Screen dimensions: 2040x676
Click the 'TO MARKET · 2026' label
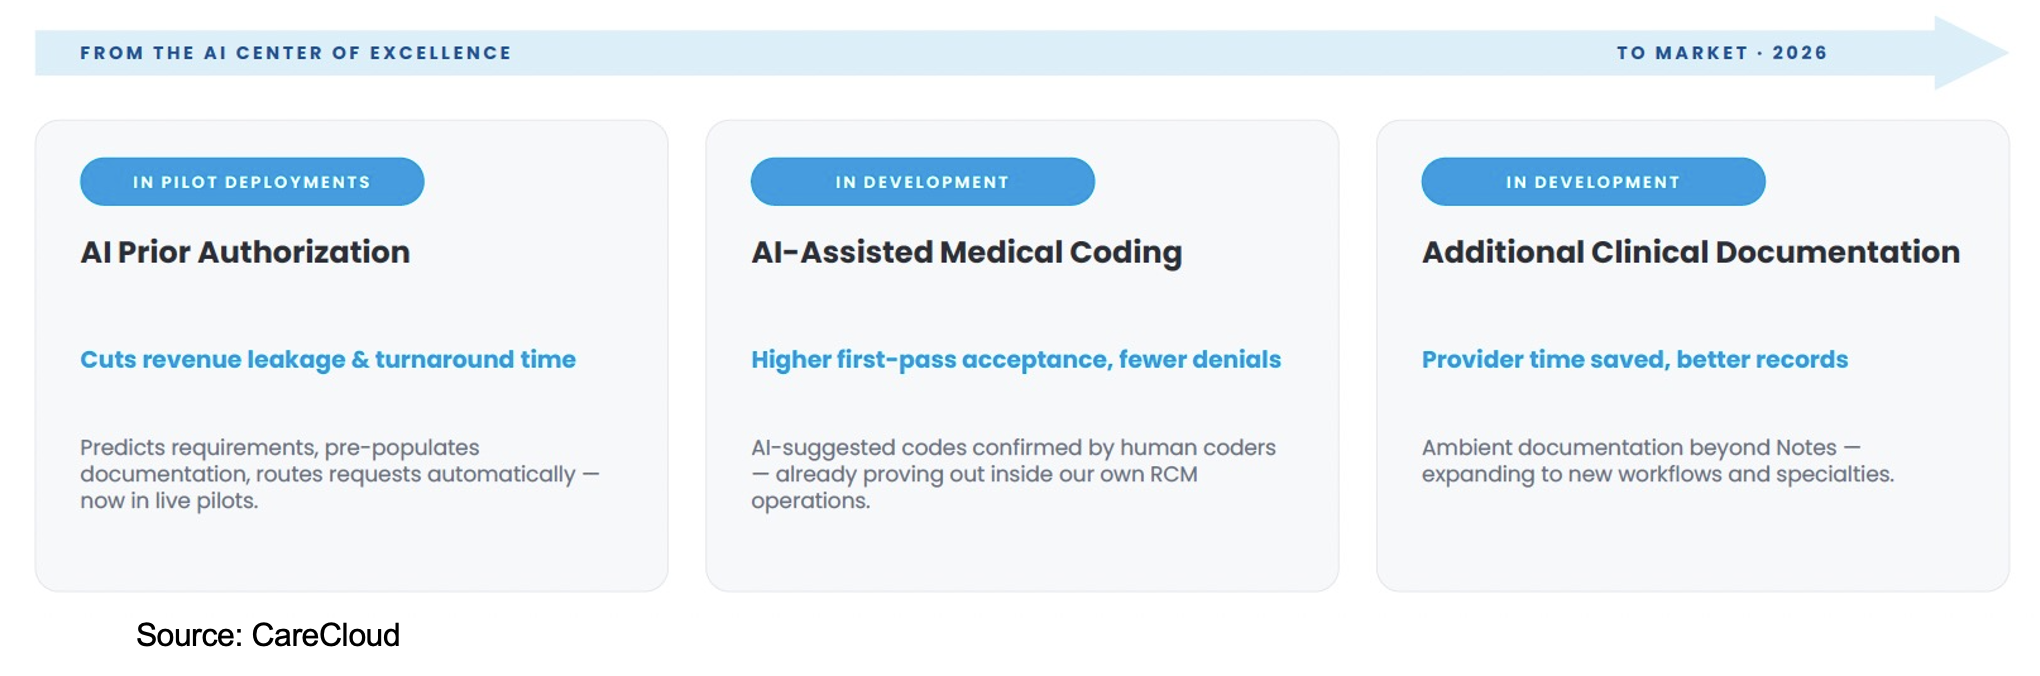point(1722,53)
